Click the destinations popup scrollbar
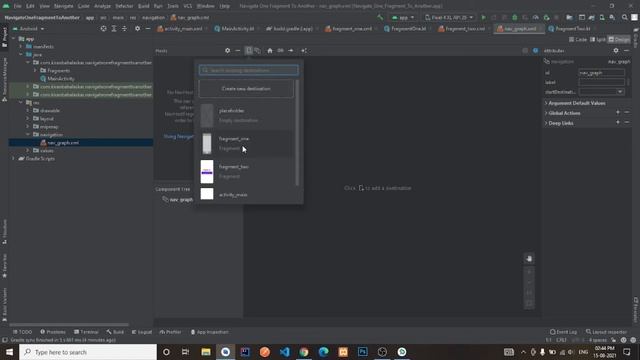The height and width of the screenshot is (360, 640). [297, 133]
